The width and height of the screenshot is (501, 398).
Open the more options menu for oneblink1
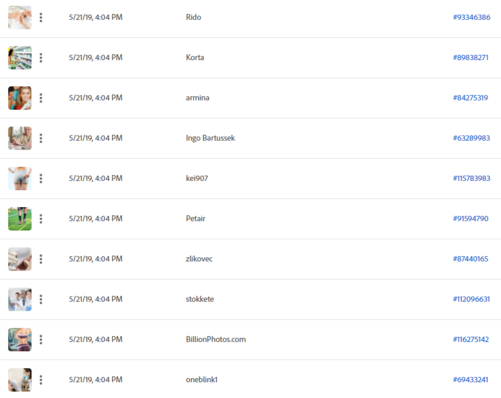click(41, 380)
